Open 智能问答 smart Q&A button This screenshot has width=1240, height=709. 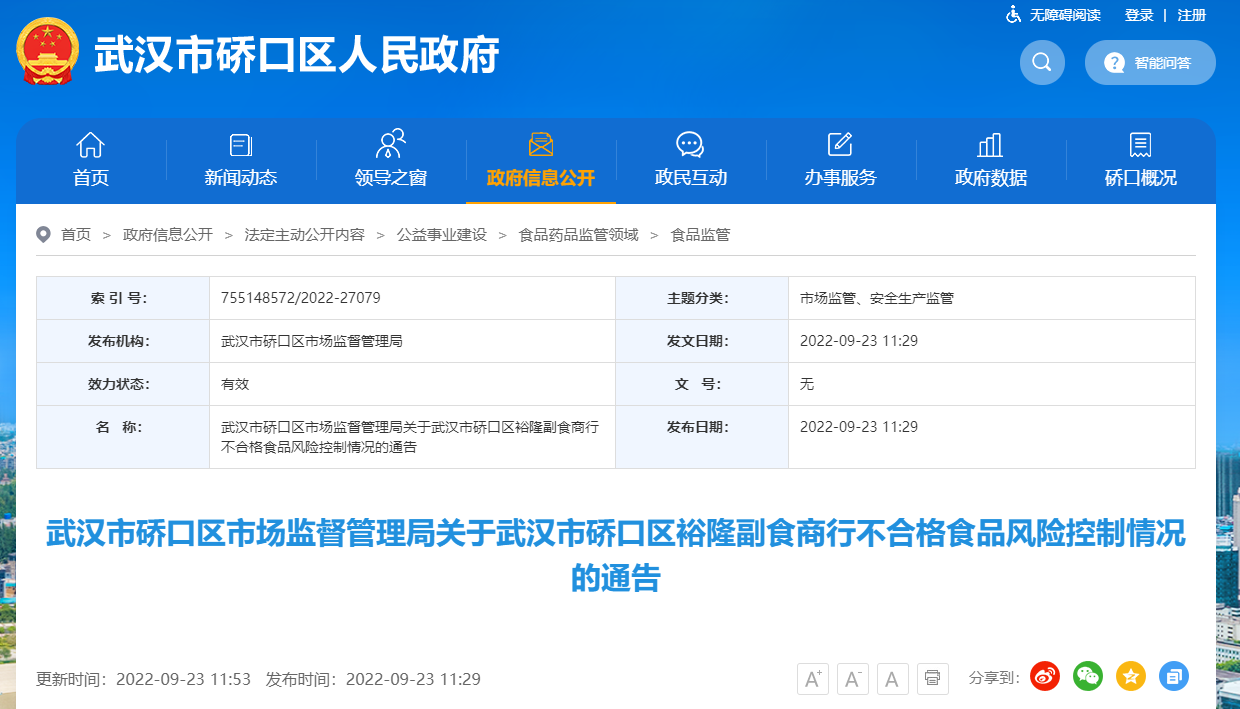[1150, 62]
